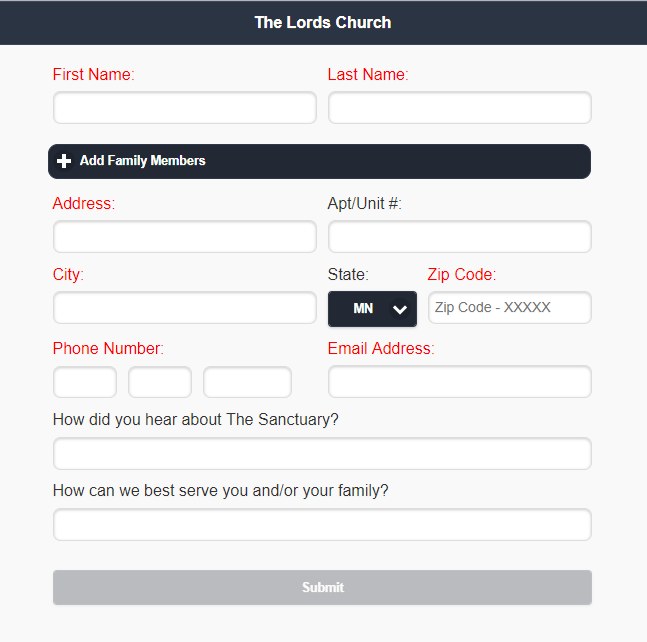Focus the First Name input field

(184, 108)
